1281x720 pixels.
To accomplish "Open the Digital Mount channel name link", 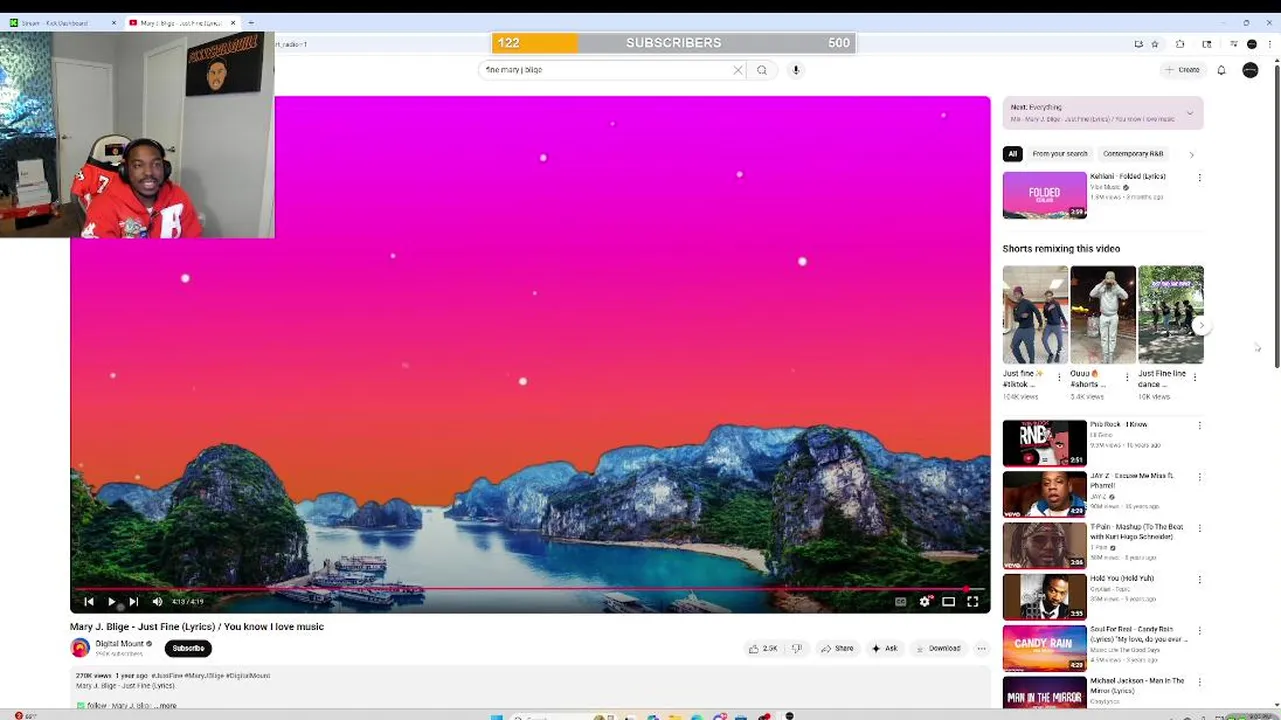I will (x=120, y=643).
